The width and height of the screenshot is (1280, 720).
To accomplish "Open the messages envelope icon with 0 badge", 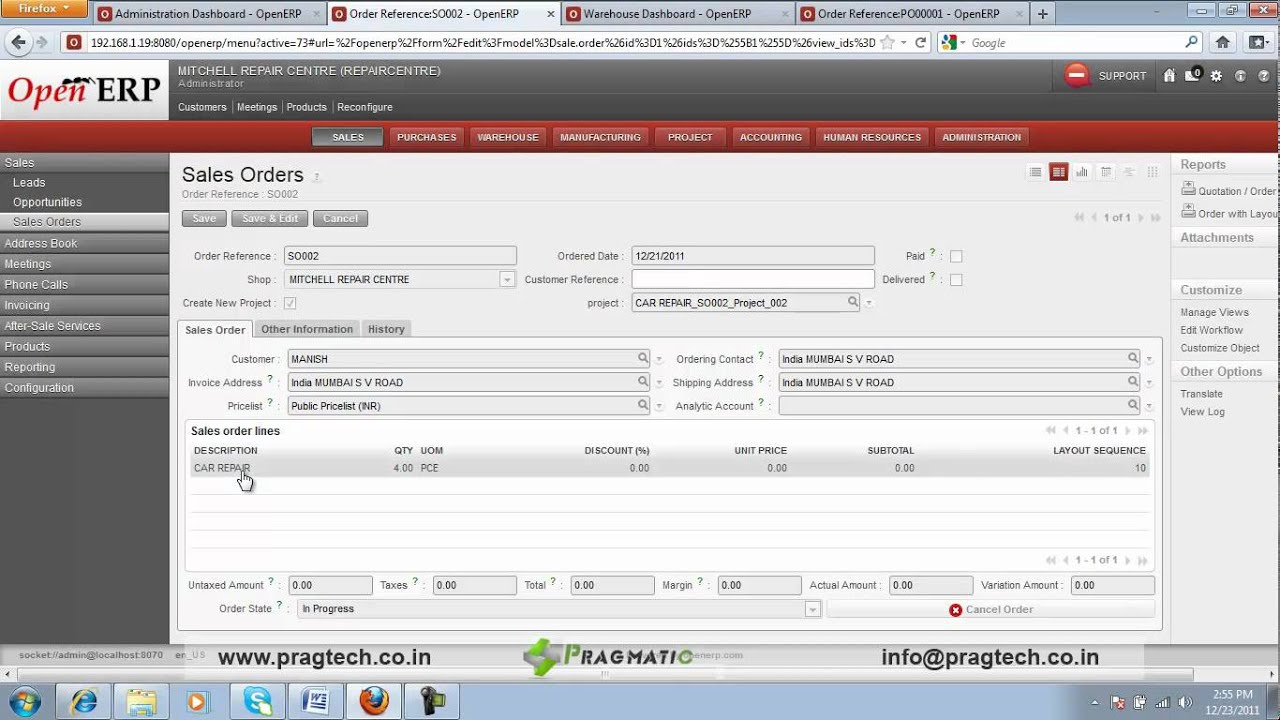I will pyautogui.click(x=1192, y=76).
